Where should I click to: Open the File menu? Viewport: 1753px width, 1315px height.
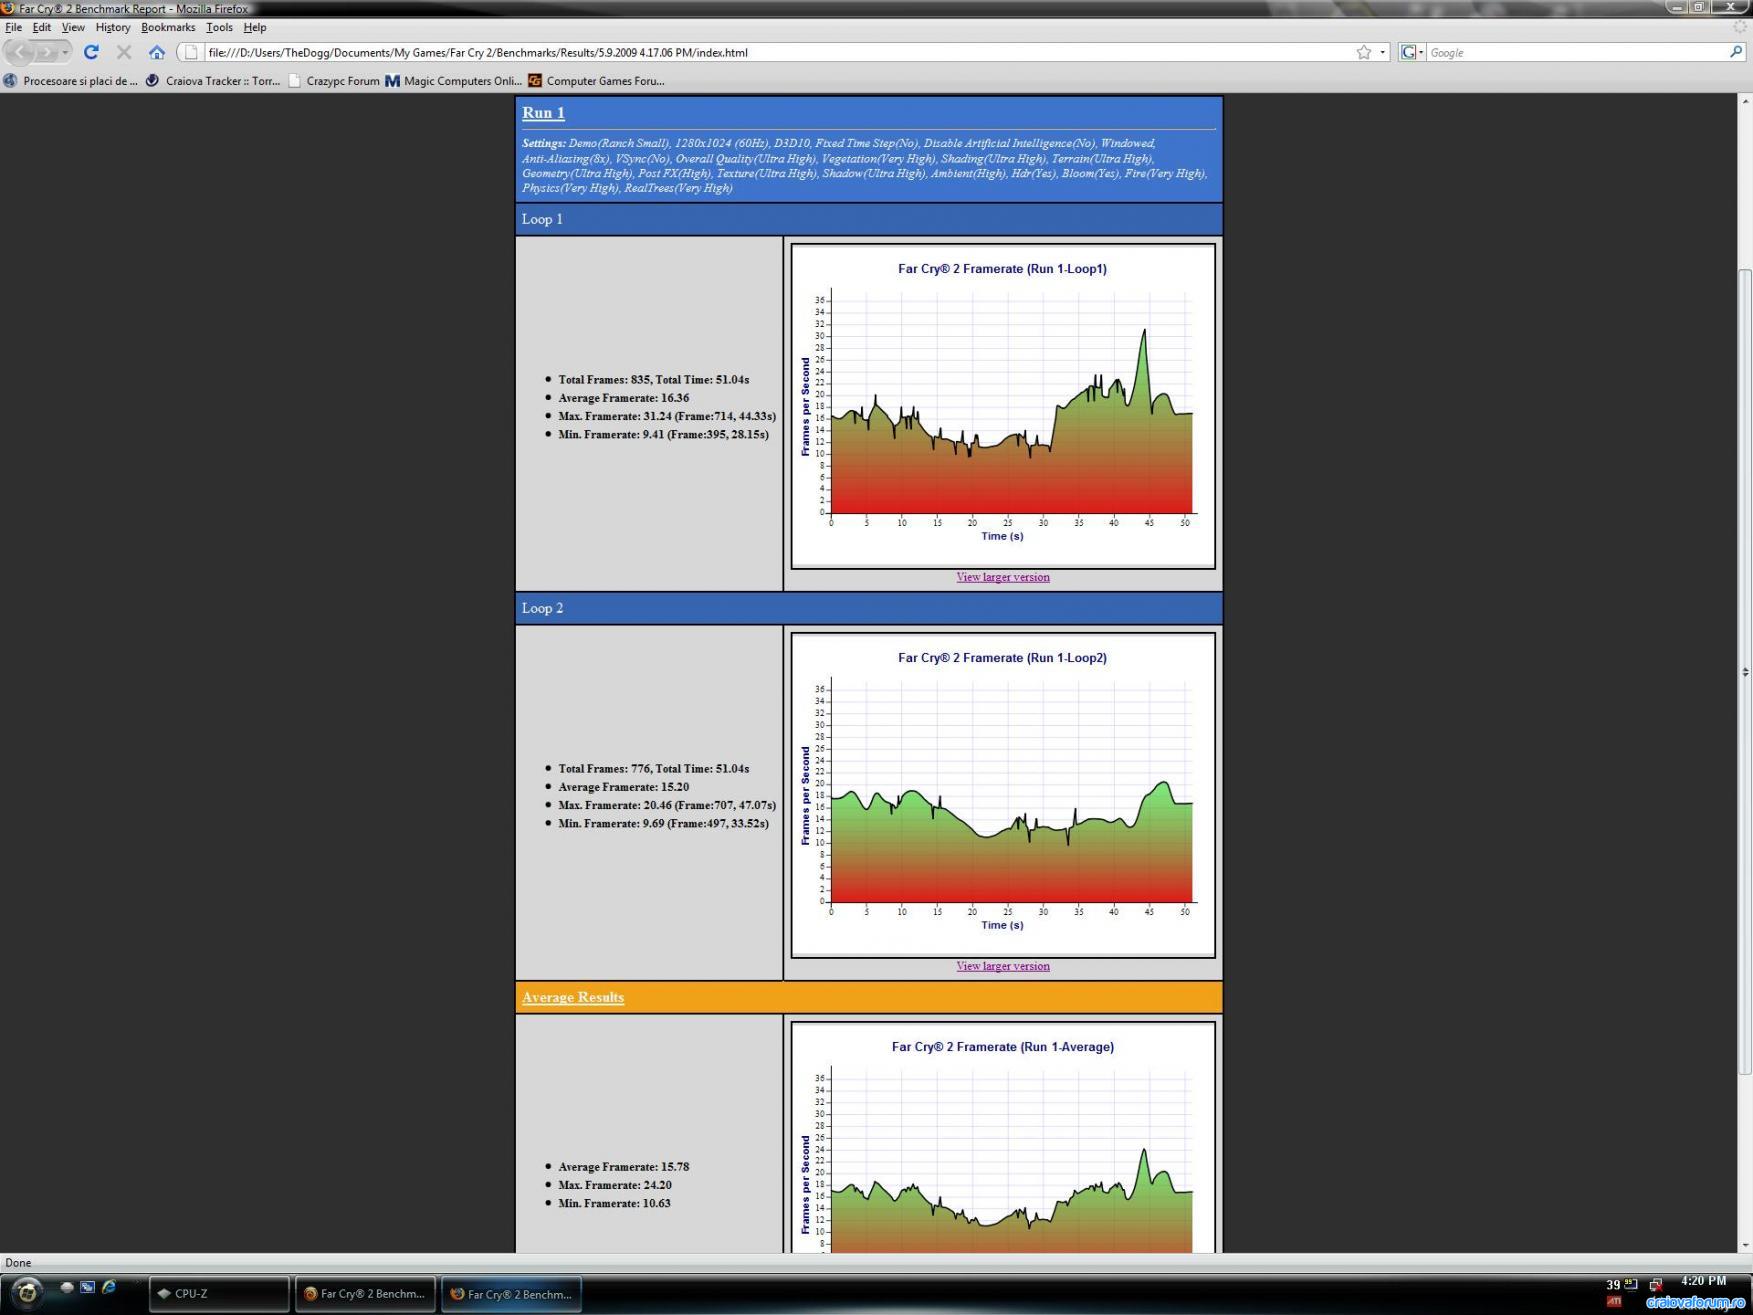click(x=13, y=27)
